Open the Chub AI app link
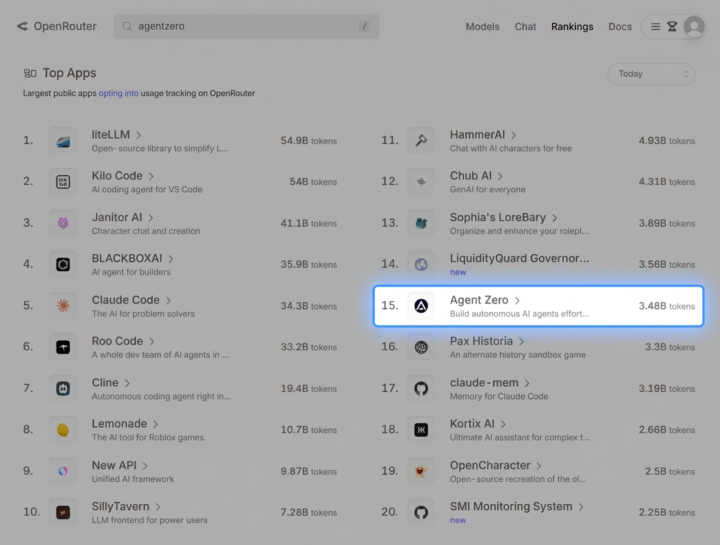Image resolution: width=720 pixels, height=545 pixels. click(471, 176)
